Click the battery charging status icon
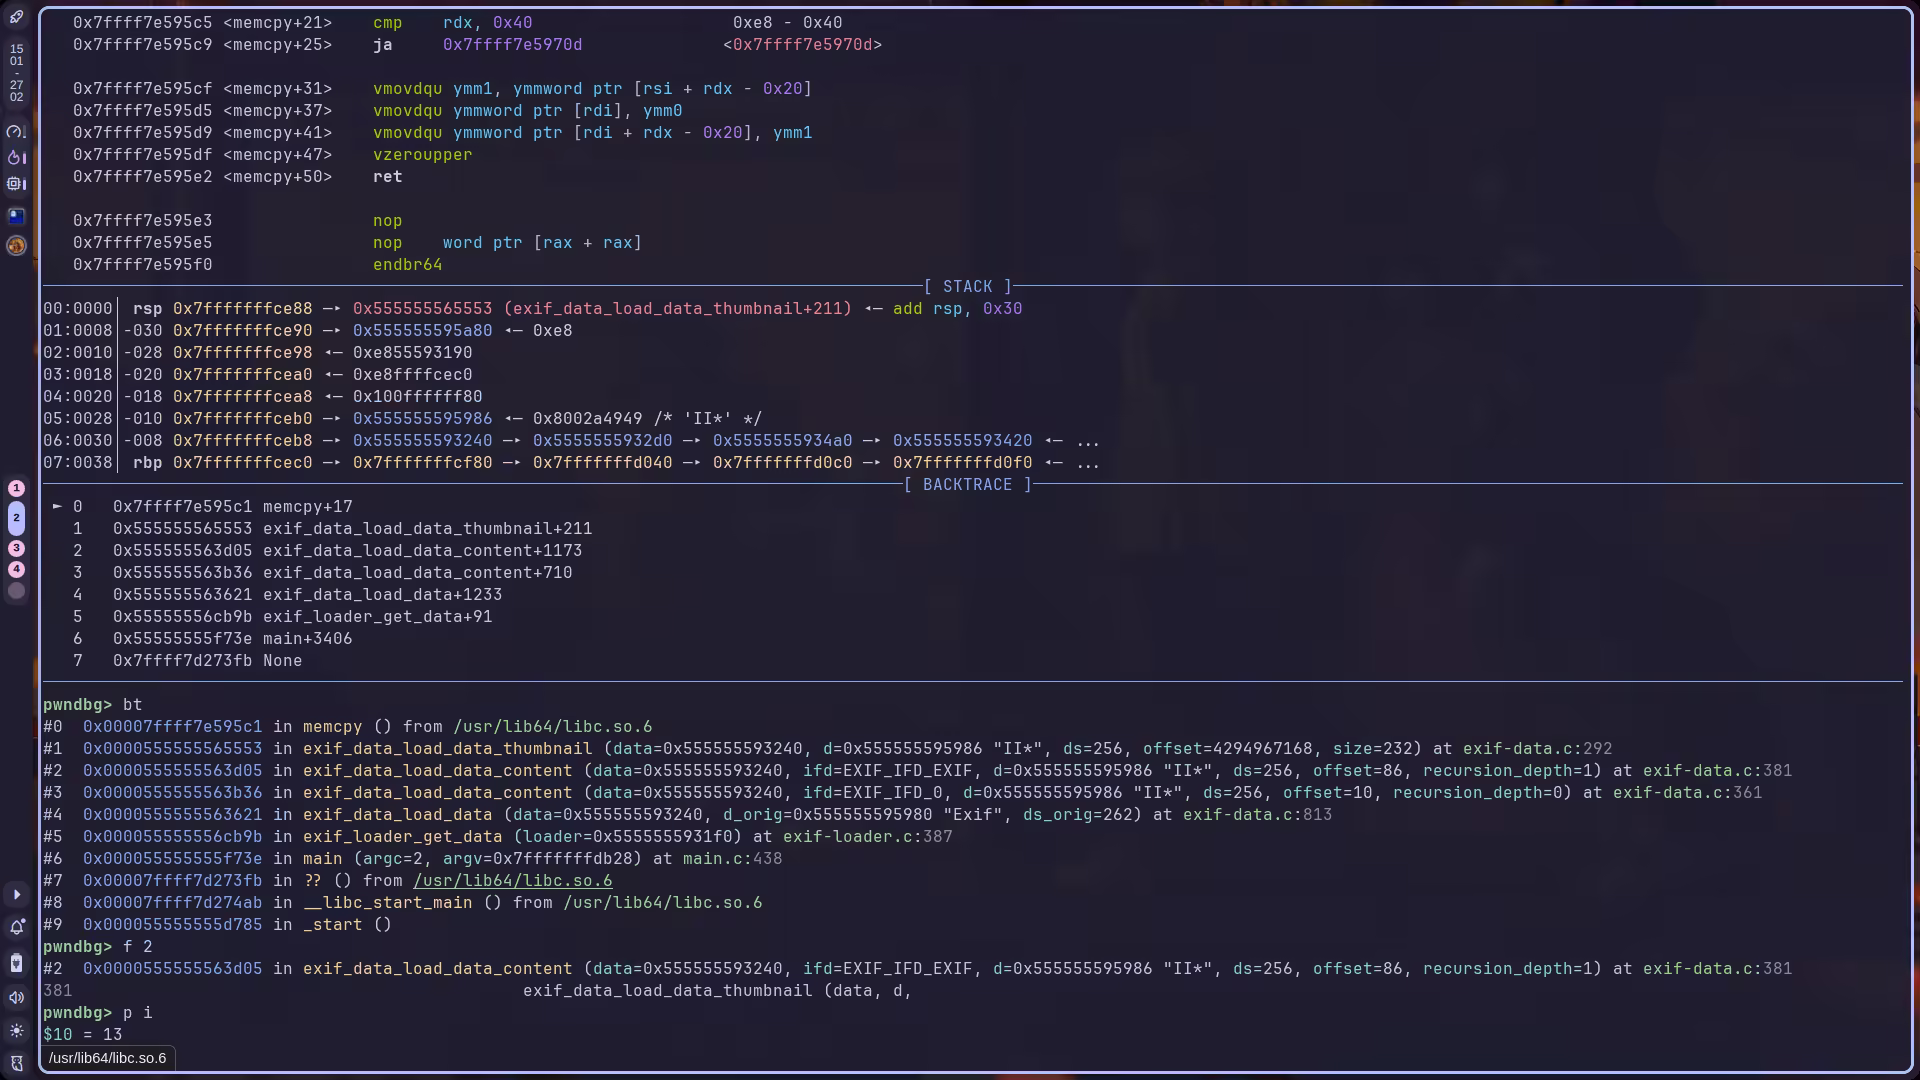The width and height of the screenshot is (1920, 1080). click(x=16, y=963)
